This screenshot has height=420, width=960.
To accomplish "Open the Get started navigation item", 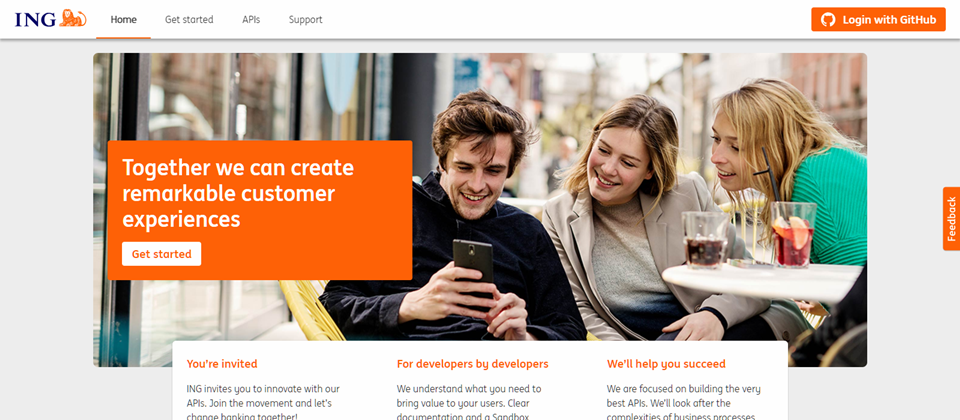I will (x=189, y=20).
